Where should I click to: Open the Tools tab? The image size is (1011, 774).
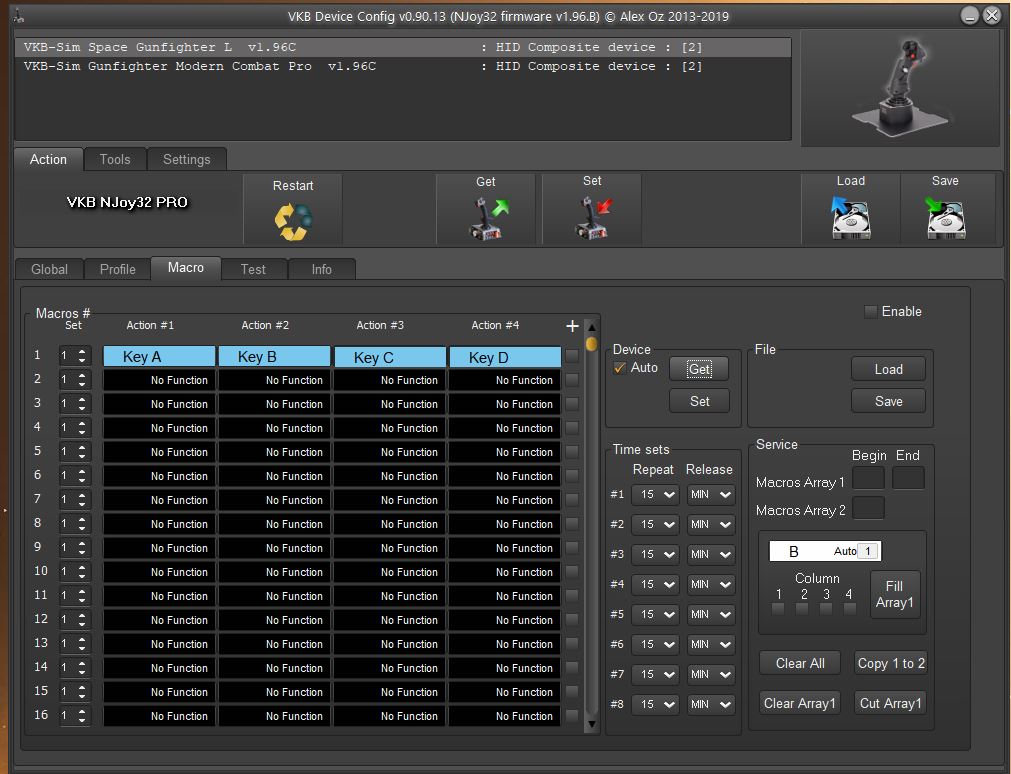(x=115, y=159)
